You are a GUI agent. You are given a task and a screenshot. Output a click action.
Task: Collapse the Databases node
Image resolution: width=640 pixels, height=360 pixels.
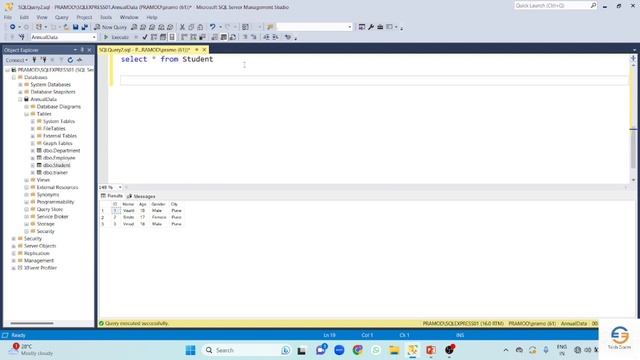click(14, 77)
